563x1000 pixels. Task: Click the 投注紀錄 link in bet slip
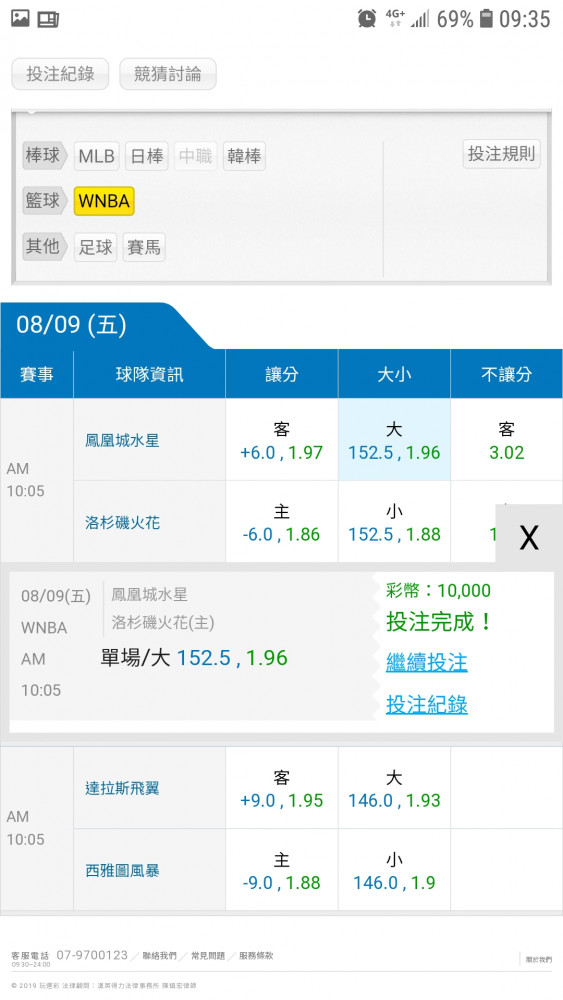(427, 704)
